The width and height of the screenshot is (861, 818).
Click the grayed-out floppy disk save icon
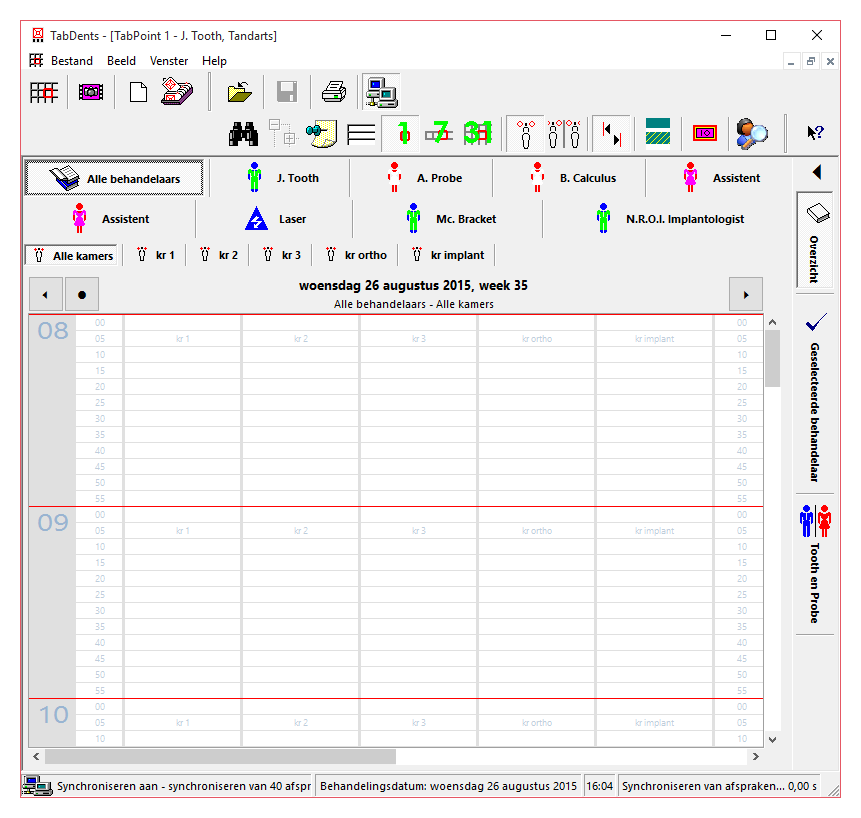click(287, 92)
